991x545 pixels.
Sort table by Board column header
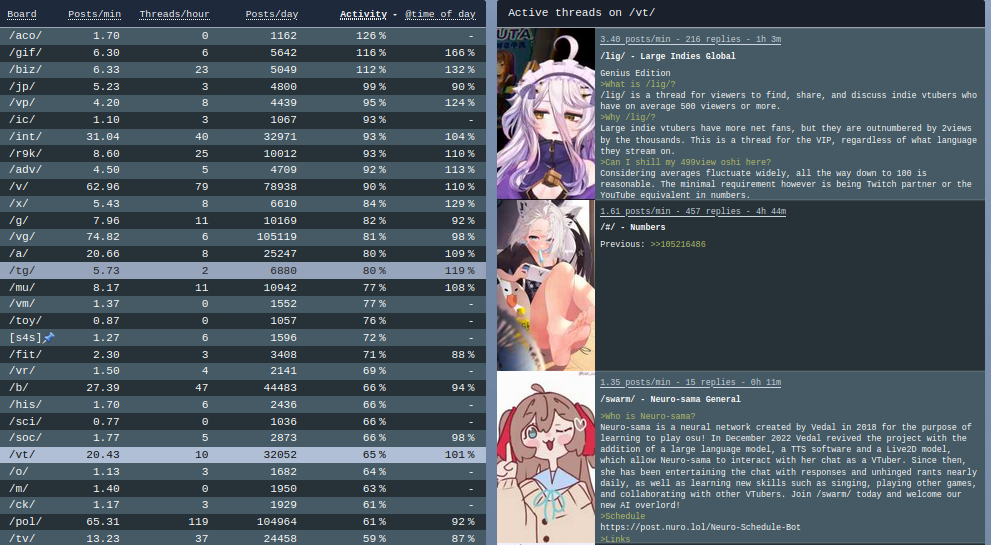click(x=22, y=14)
